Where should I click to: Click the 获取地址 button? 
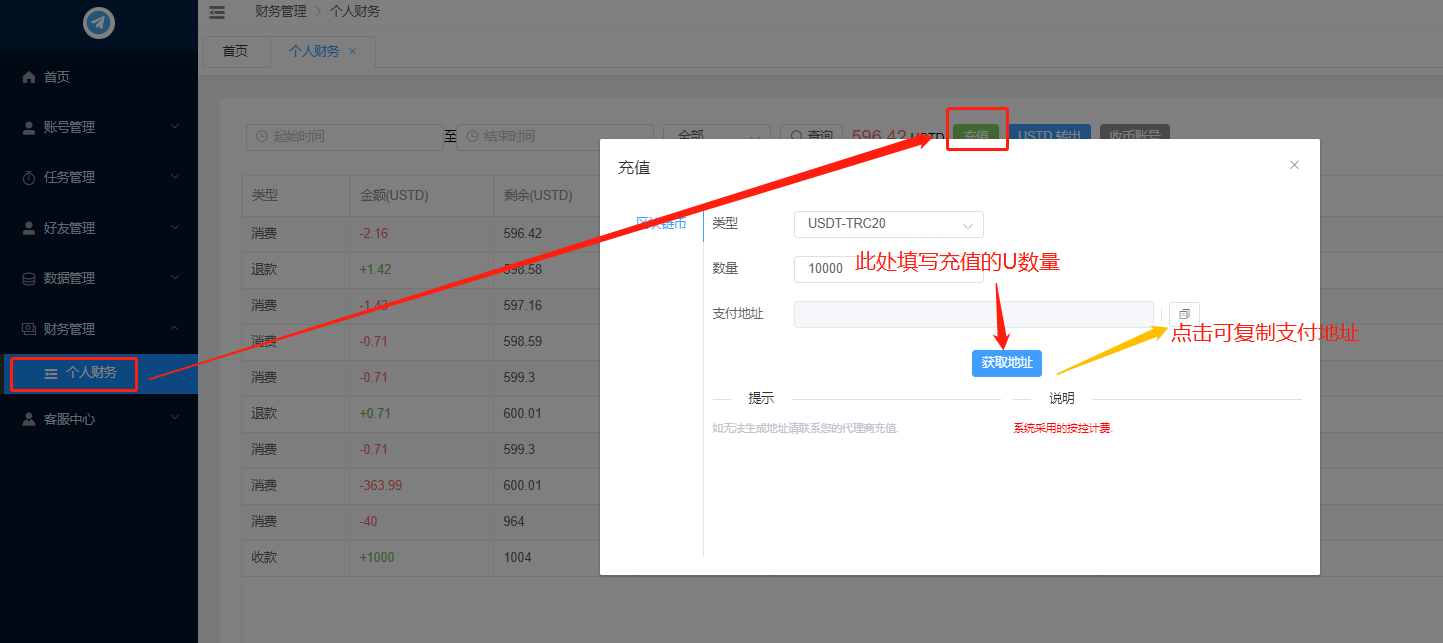[x=1006, y=363]
